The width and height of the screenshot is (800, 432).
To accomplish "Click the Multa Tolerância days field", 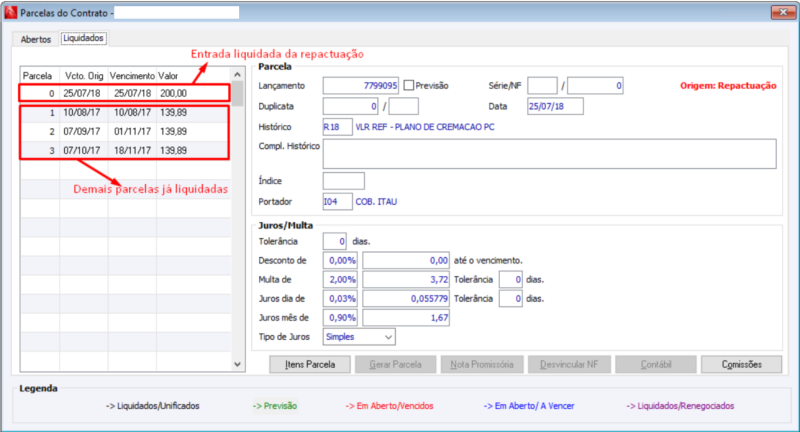I will coord(511,279).
